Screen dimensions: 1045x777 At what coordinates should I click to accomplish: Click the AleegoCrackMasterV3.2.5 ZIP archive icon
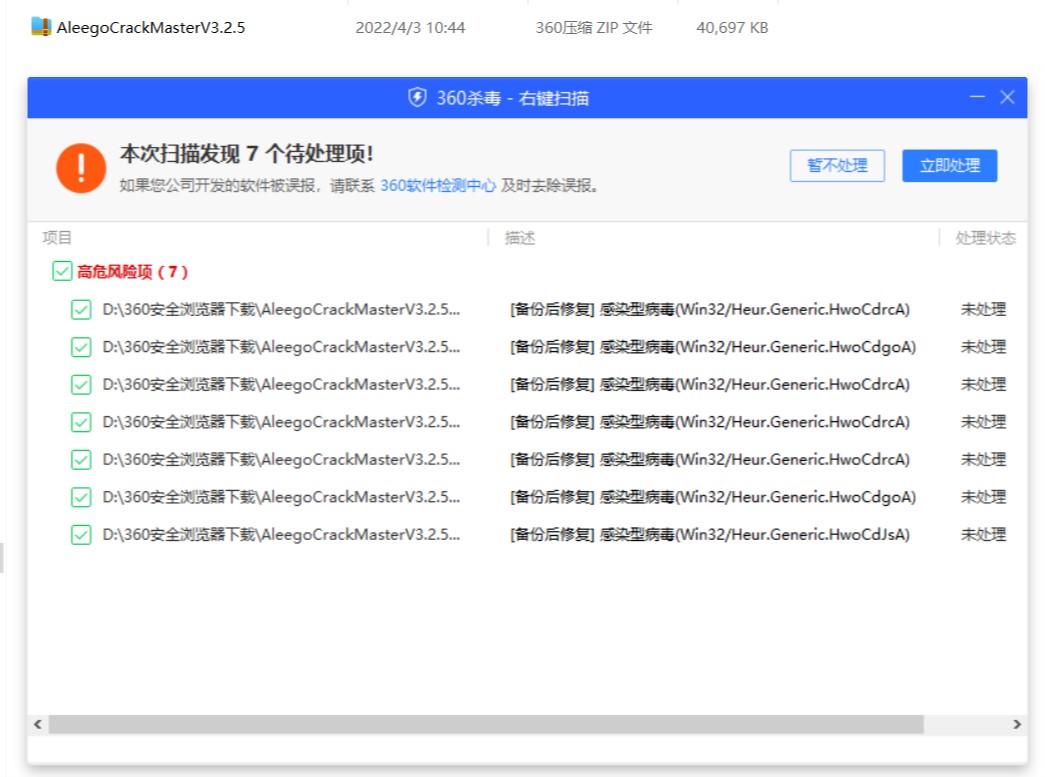(41, 27)
